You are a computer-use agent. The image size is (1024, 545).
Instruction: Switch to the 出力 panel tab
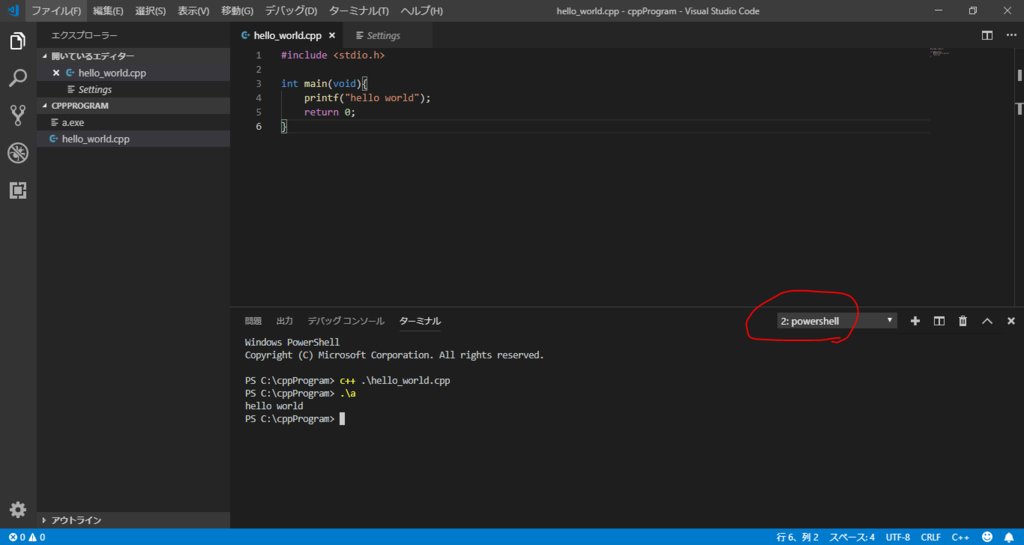tap(285, 321)
